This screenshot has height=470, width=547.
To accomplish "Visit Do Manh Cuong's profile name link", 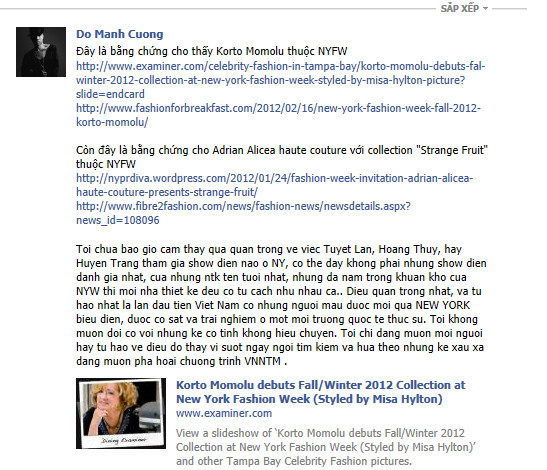I will 120,34.
